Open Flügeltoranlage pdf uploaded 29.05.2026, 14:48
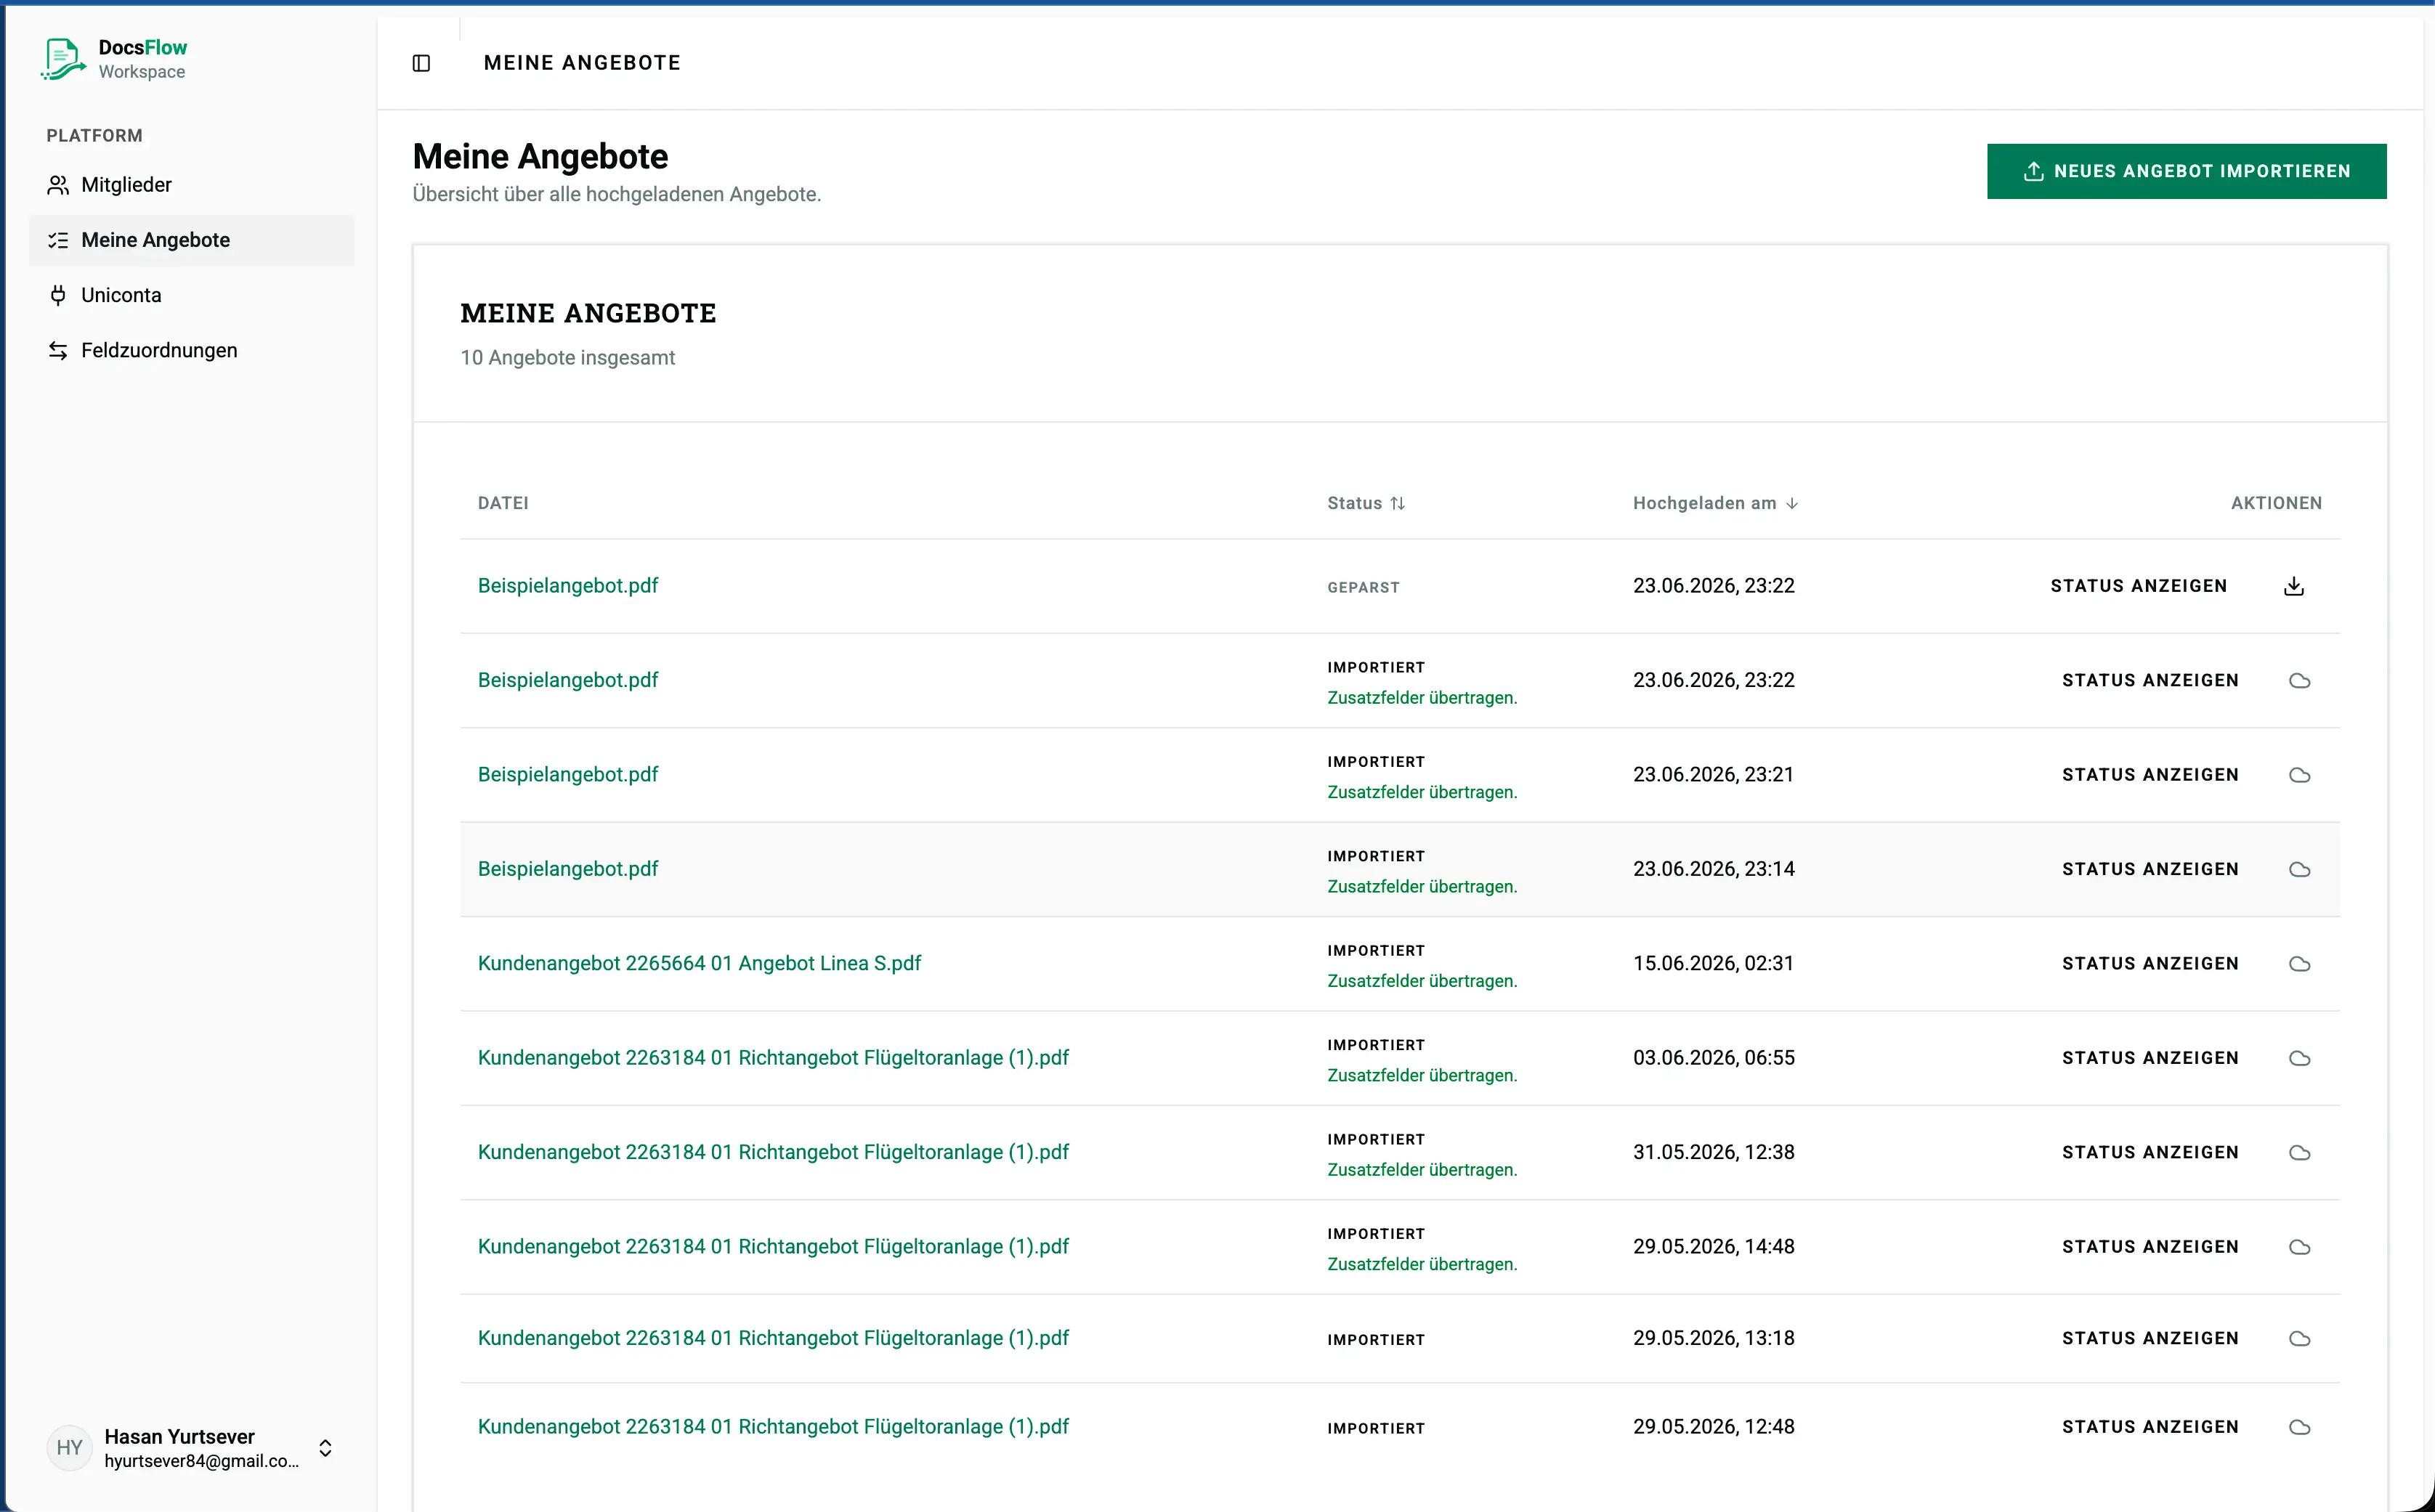 773,1246
